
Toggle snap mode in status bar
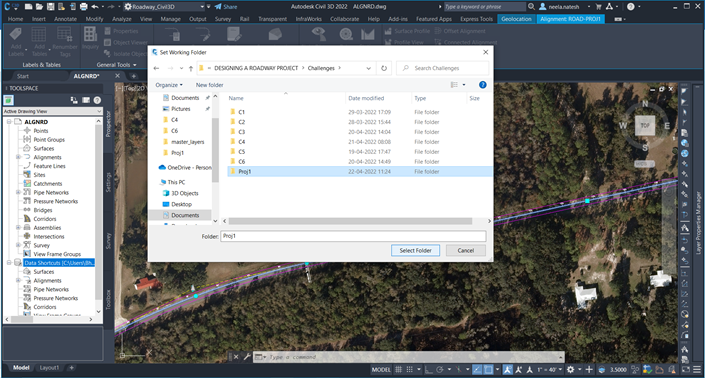pyautogui.click(x=409, y=369)
